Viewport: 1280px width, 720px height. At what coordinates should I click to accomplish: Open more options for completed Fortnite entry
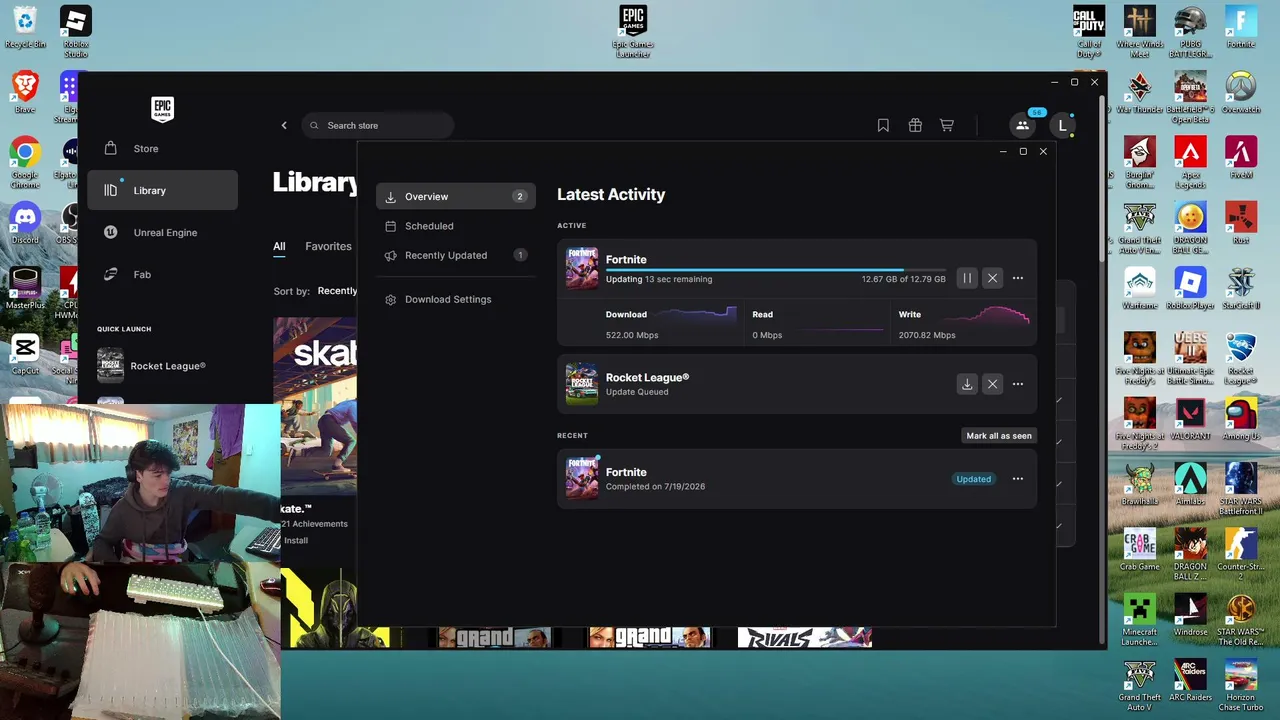pyautogui.click(x=1018, y=479)
